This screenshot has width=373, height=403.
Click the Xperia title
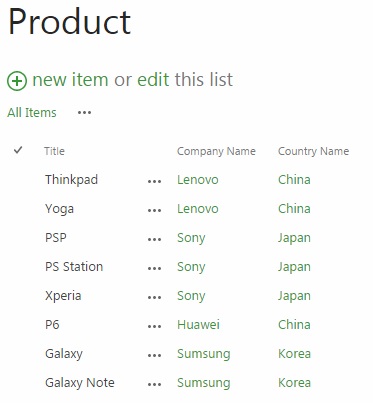tap(63, 296)
